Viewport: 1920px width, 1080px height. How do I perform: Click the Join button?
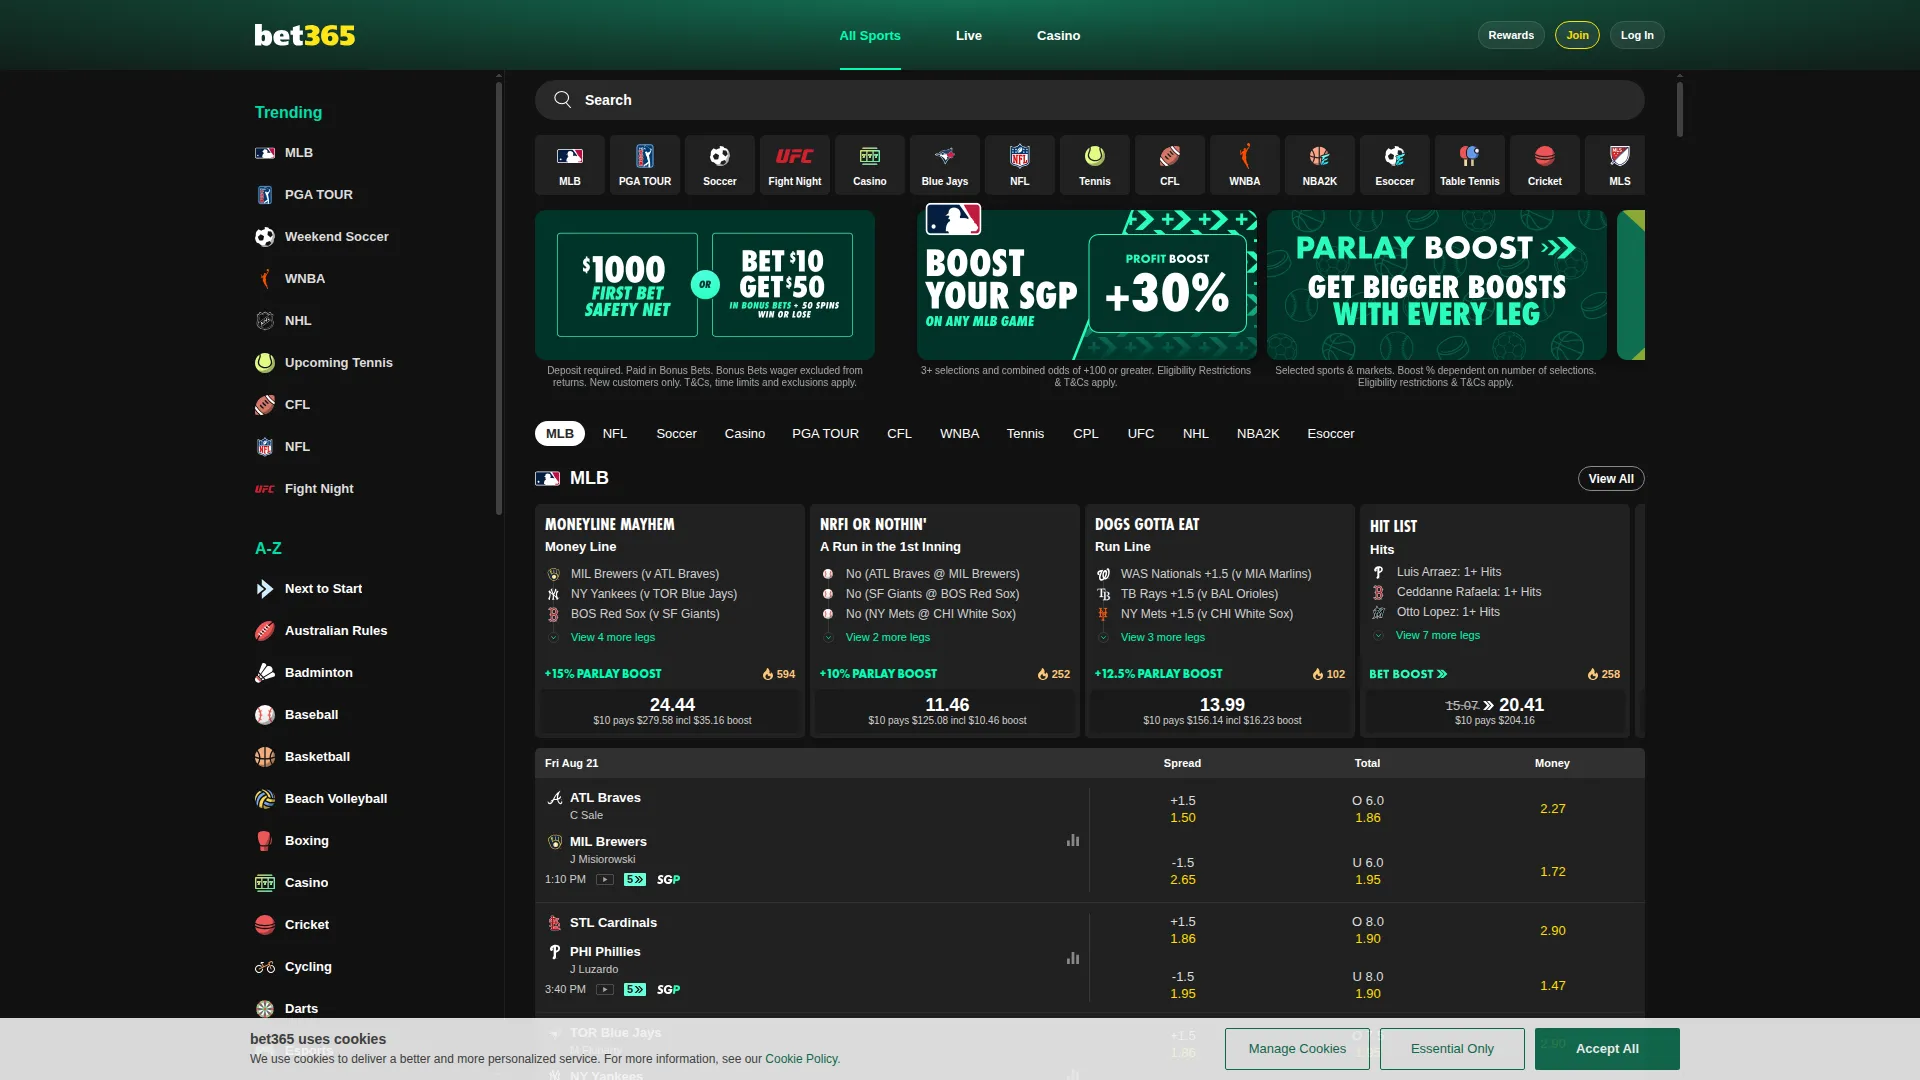click(1577, 35)
